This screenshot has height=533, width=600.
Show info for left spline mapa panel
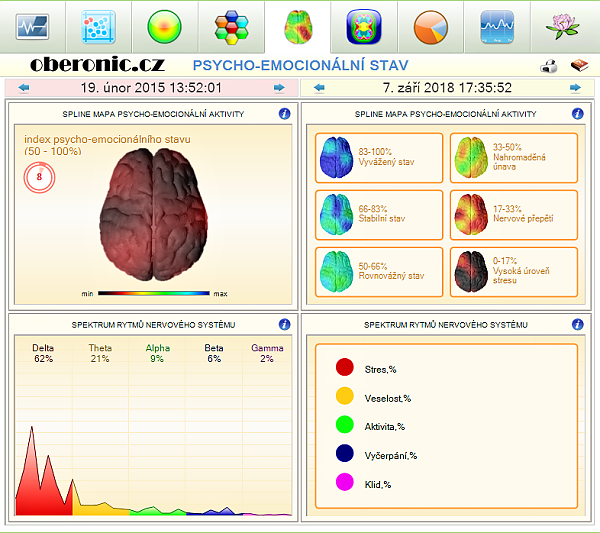coord(284,115)
